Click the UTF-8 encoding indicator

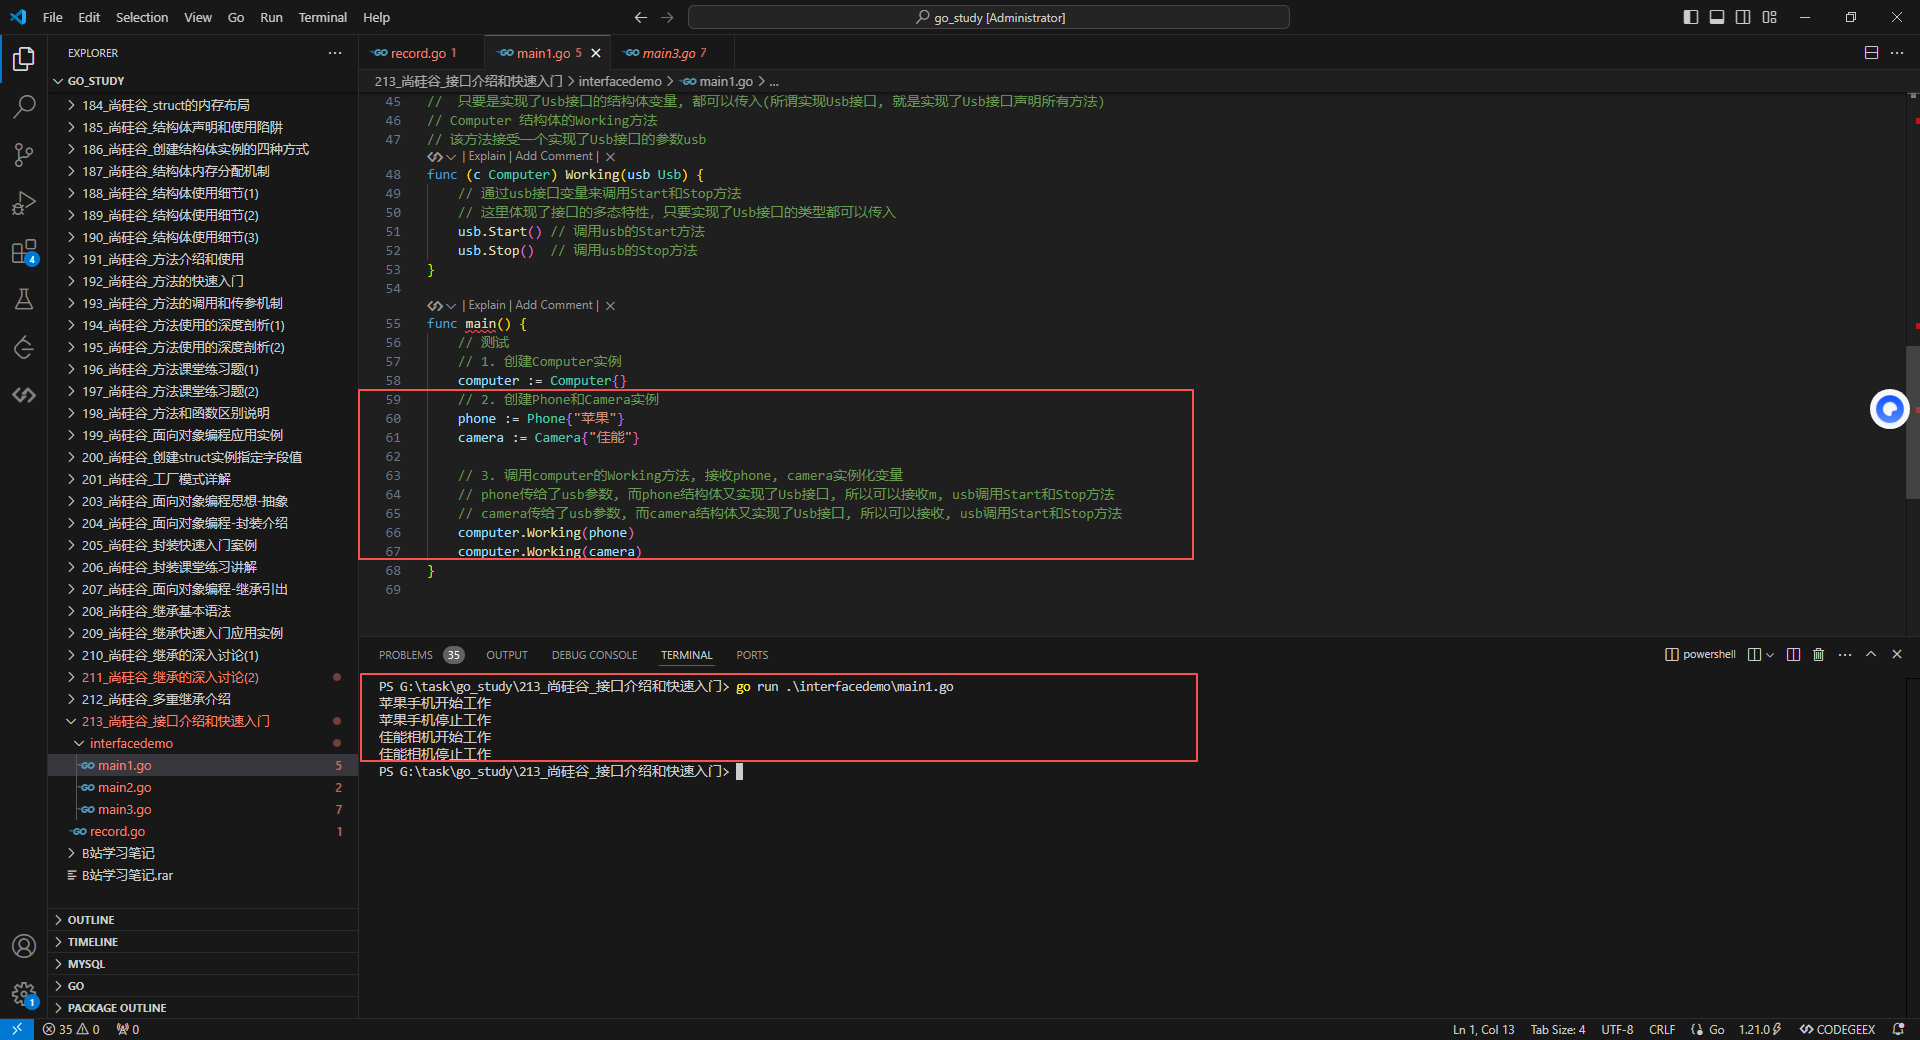tap(1617, 1029)
